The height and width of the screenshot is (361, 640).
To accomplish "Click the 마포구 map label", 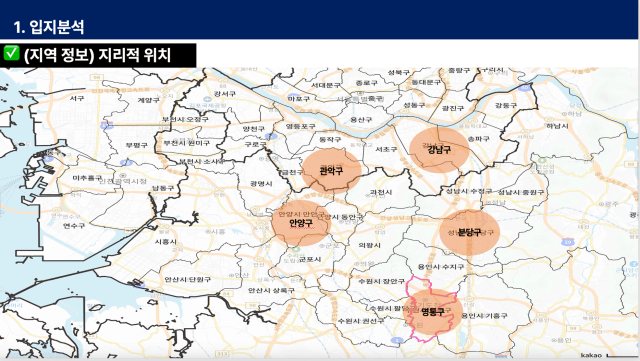I will point(299,99).
